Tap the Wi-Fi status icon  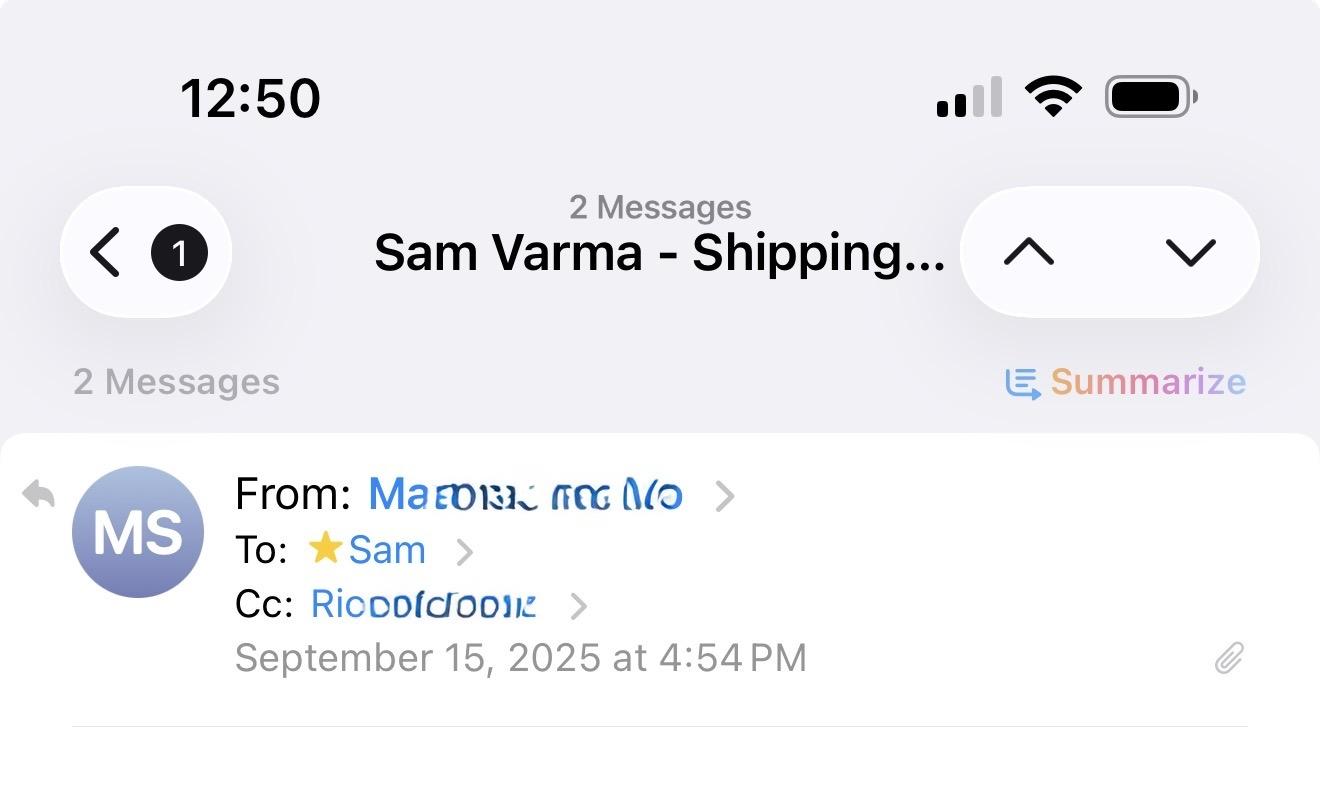pyautogui.click(x=1053, y=97)
